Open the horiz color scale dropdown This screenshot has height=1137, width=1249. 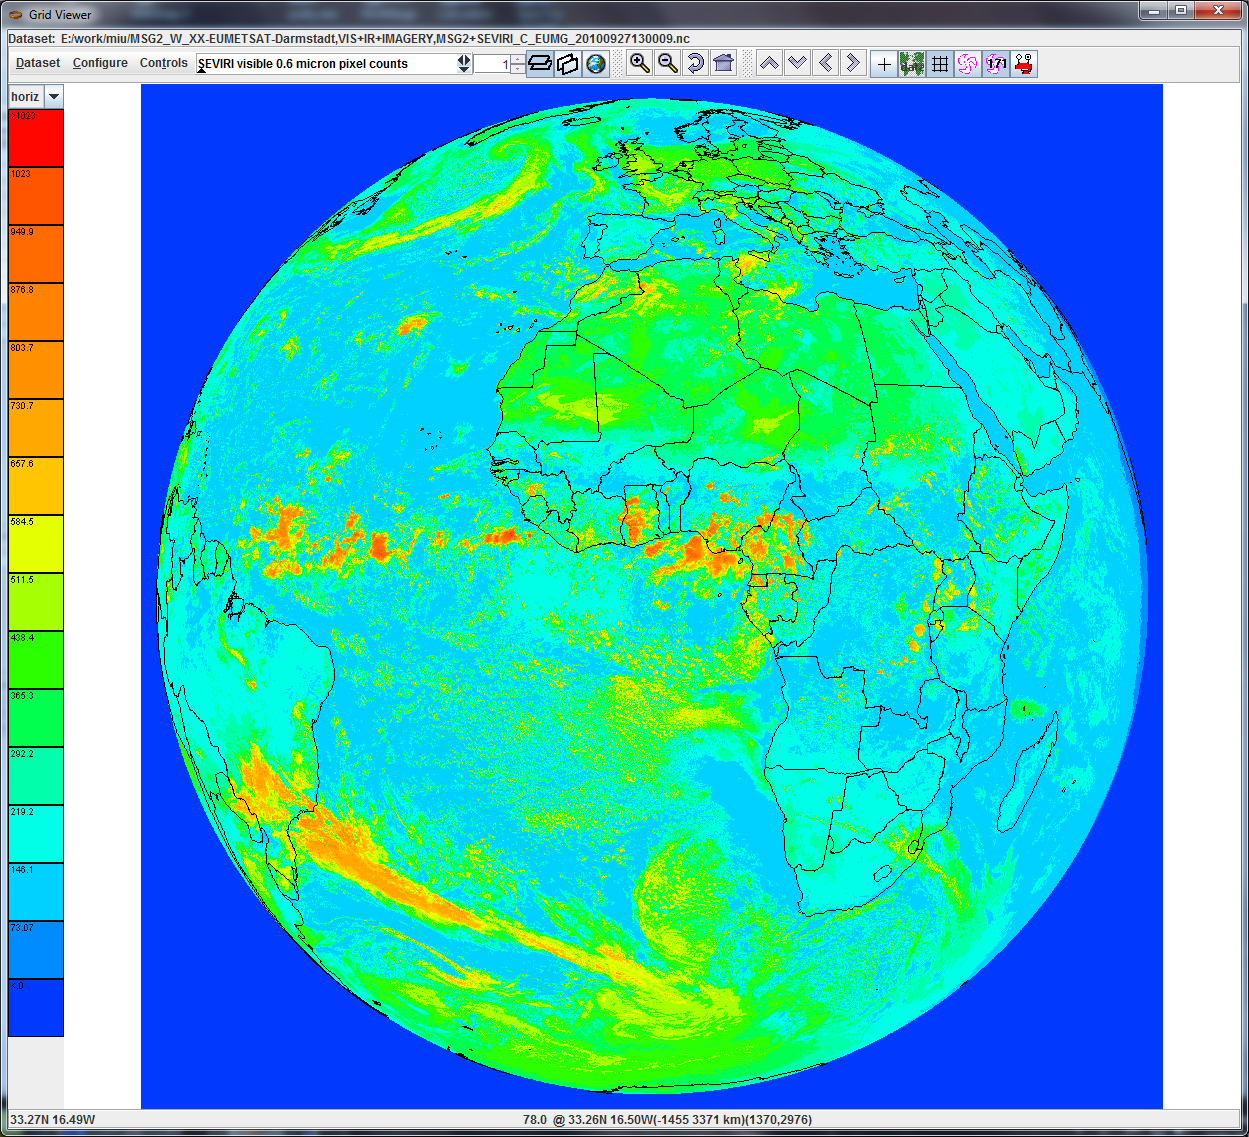[54, 97]
